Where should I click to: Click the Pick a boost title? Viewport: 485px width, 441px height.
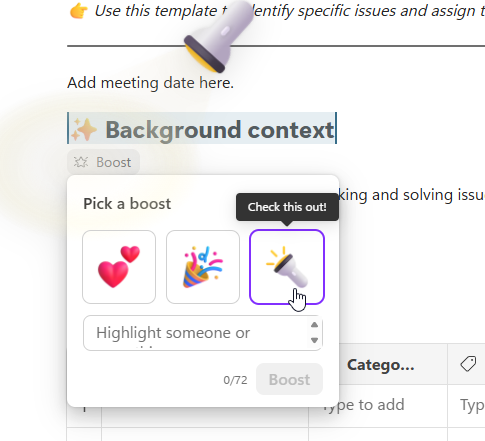(127, 204)
